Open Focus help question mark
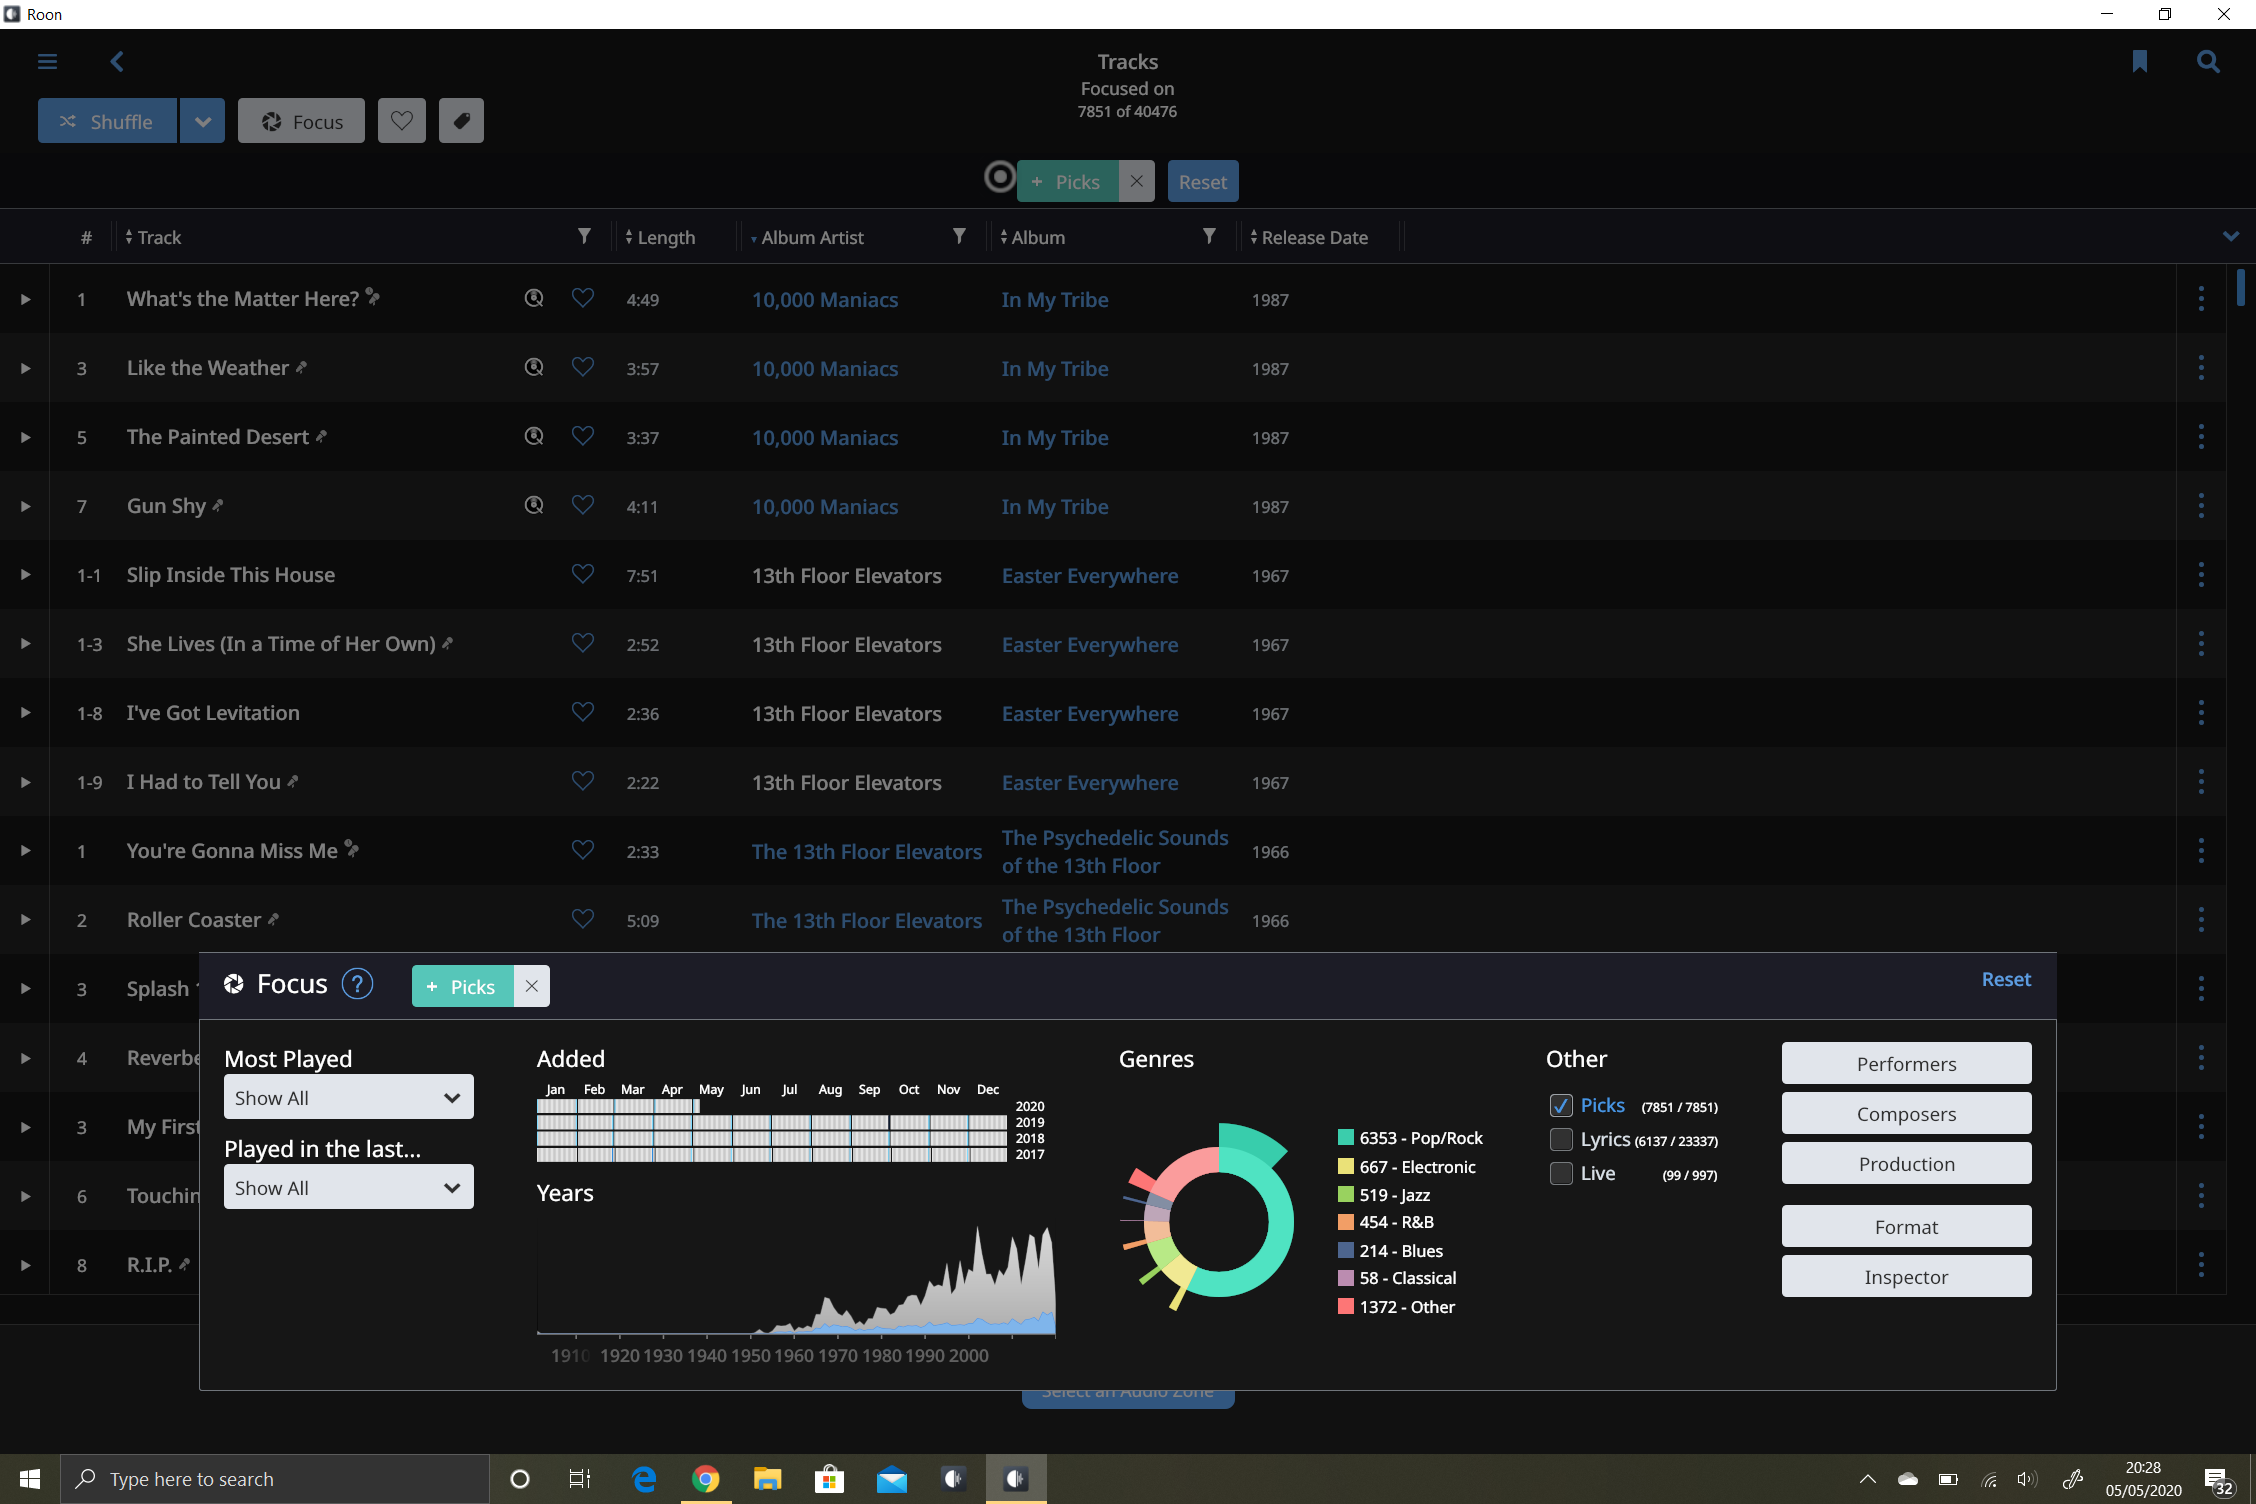The width and height of the screenshot is (2256, 1504). tap(357, 985)
